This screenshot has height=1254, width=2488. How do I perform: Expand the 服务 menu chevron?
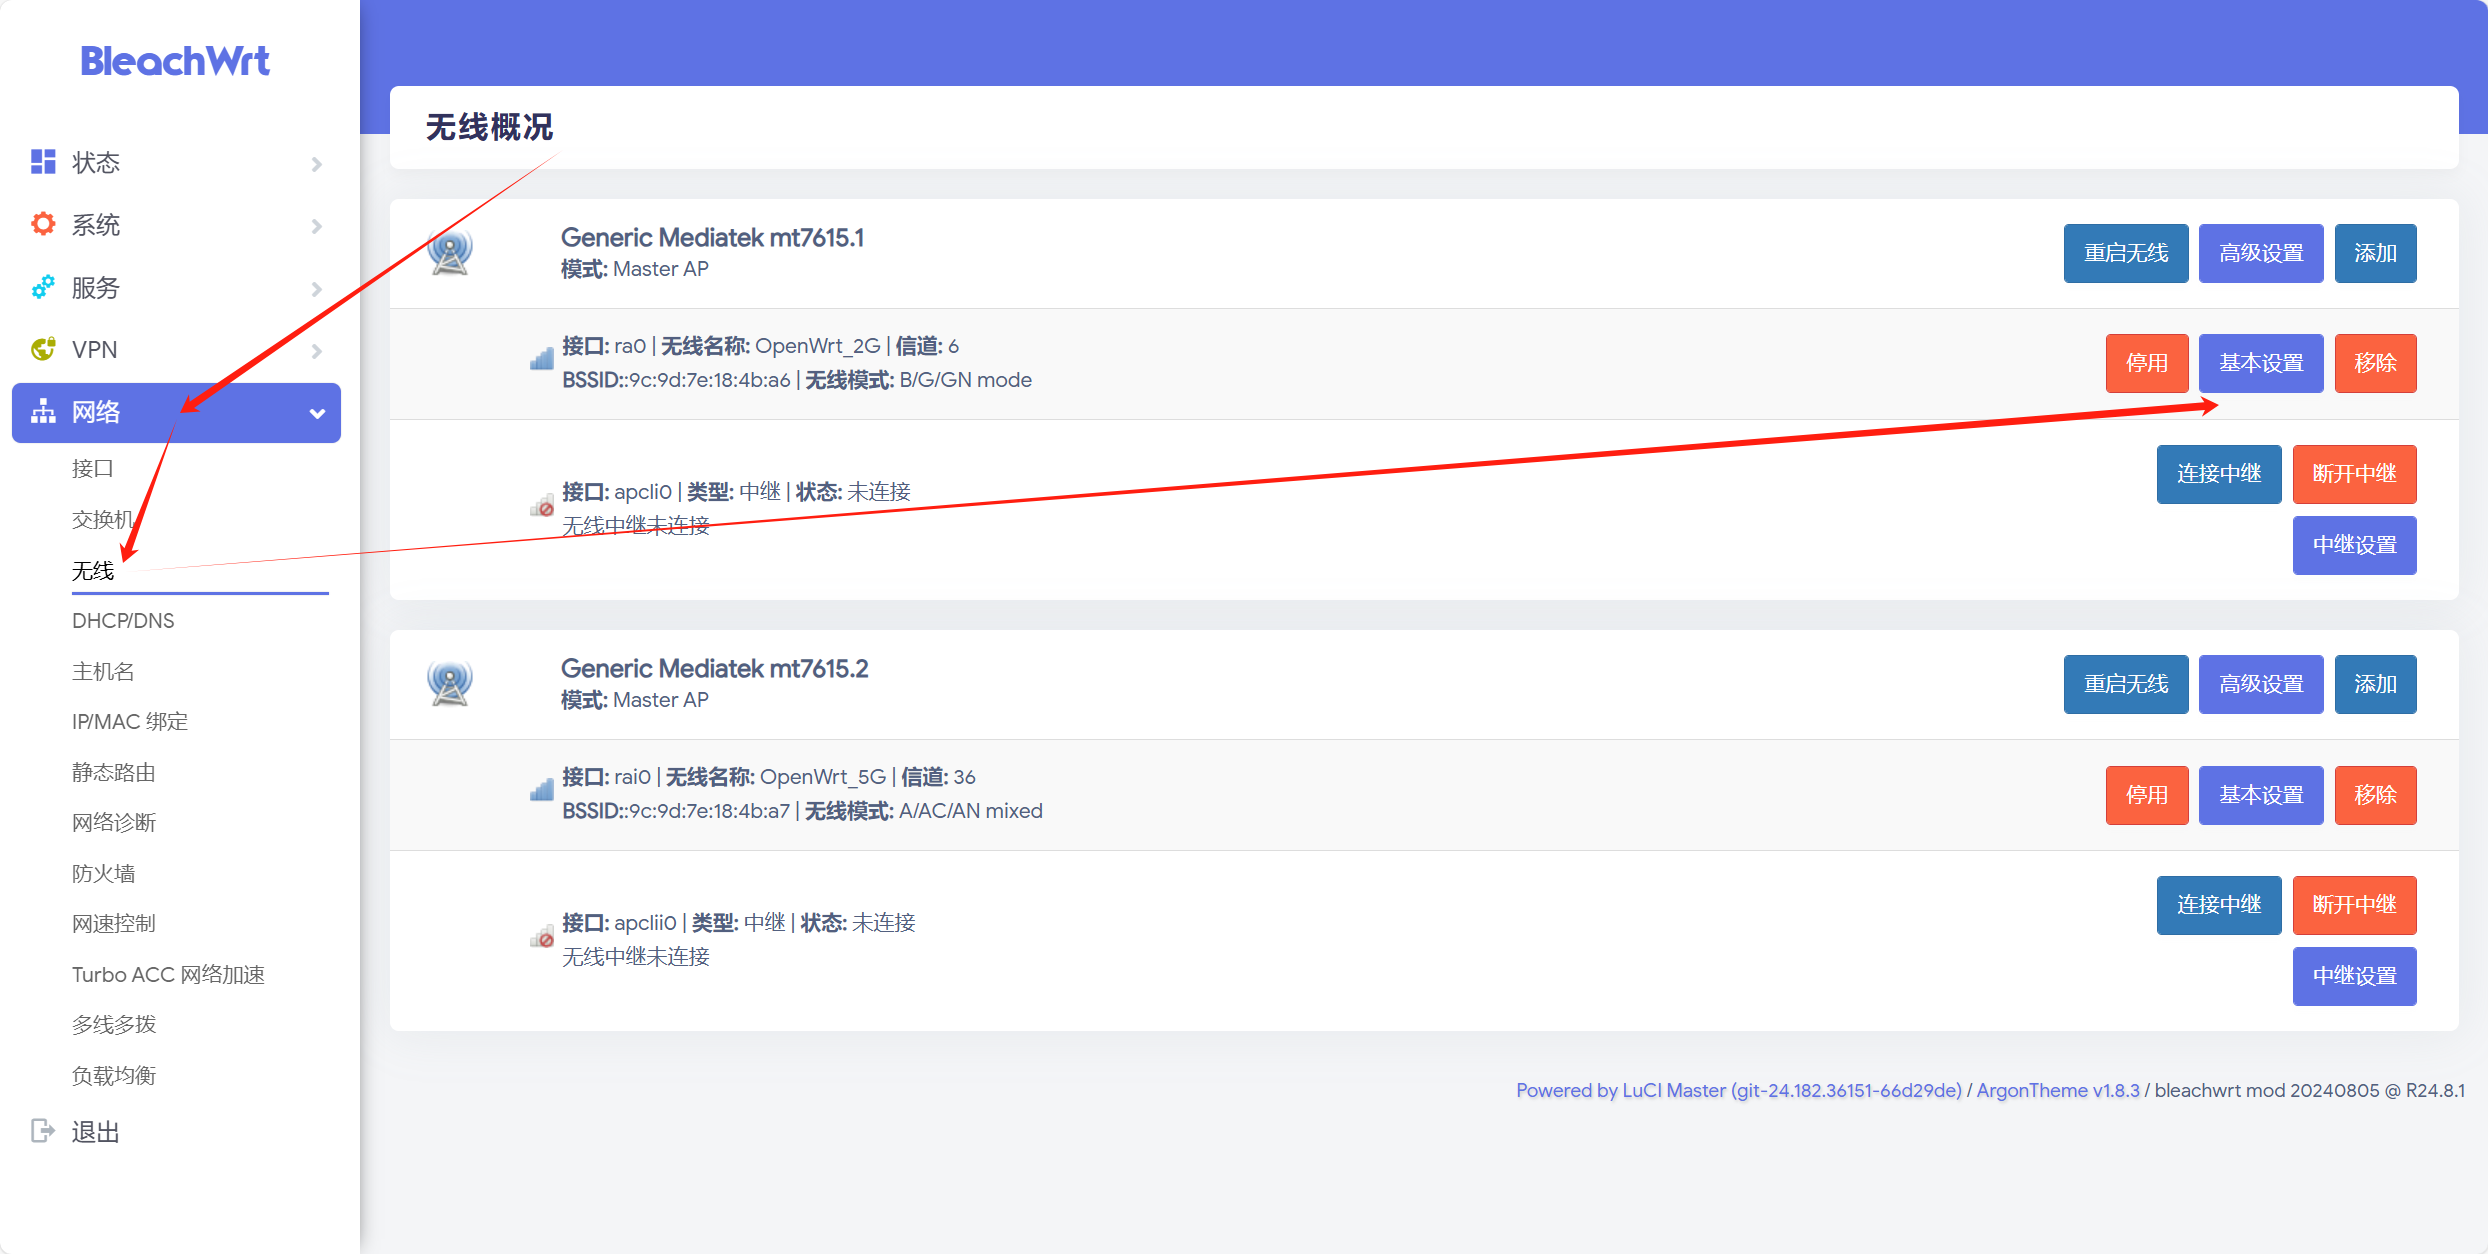317,289
